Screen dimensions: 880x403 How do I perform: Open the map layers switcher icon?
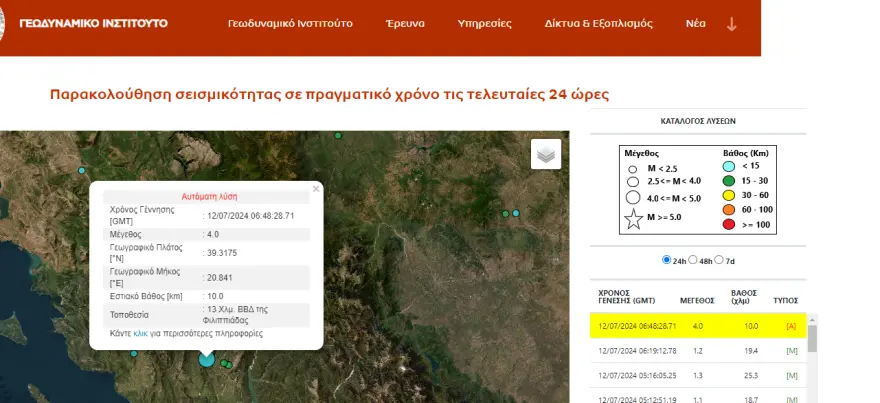[x=546, y=154]
